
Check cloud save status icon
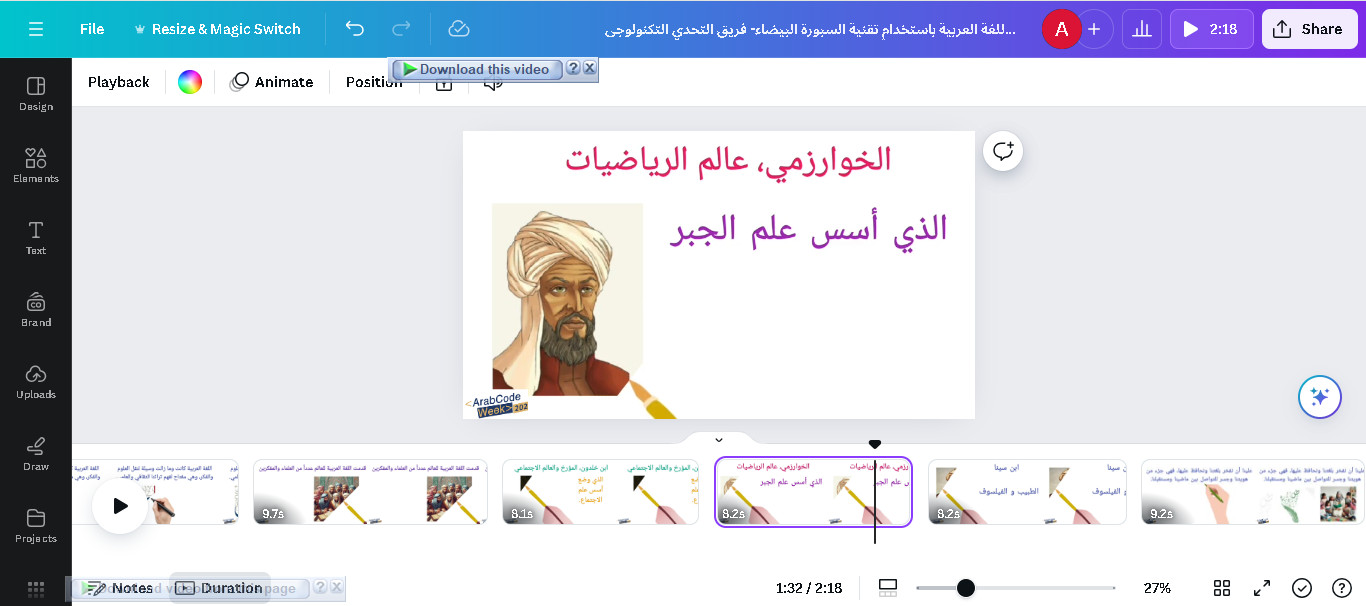(x=459, y=29)
